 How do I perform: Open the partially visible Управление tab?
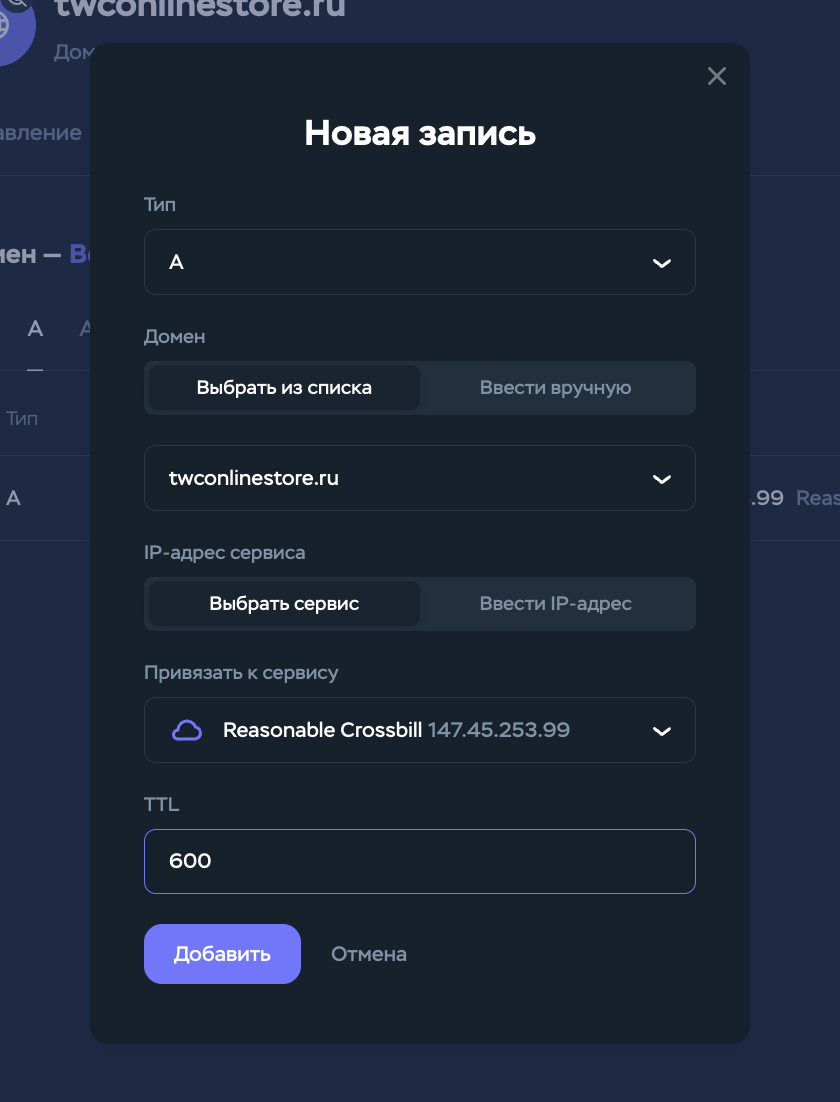40,133
